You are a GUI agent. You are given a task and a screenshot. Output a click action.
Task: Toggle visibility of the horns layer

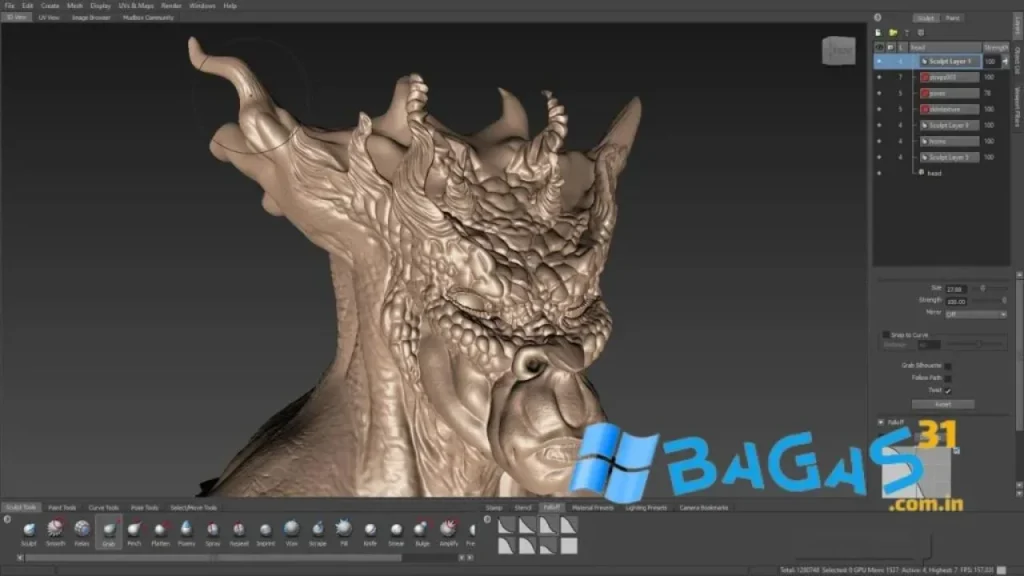(879, 141)
